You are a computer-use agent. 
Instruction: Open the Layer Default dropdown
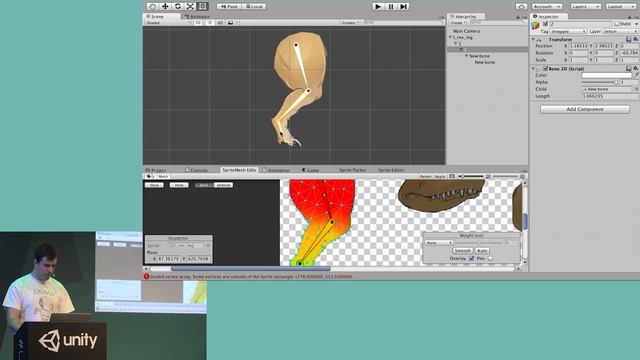pyautogui.click(x=620, y=31)
